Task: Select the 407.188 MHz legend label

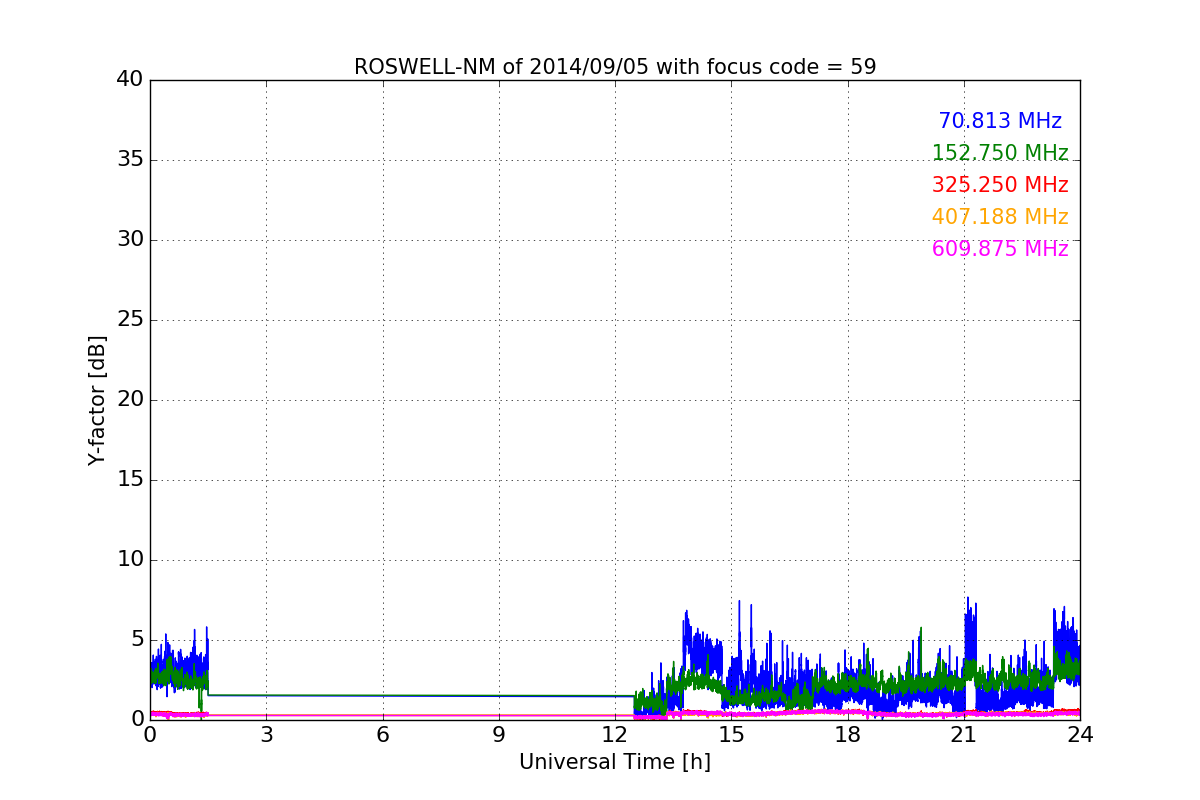Action: [x=1000, y=217]
